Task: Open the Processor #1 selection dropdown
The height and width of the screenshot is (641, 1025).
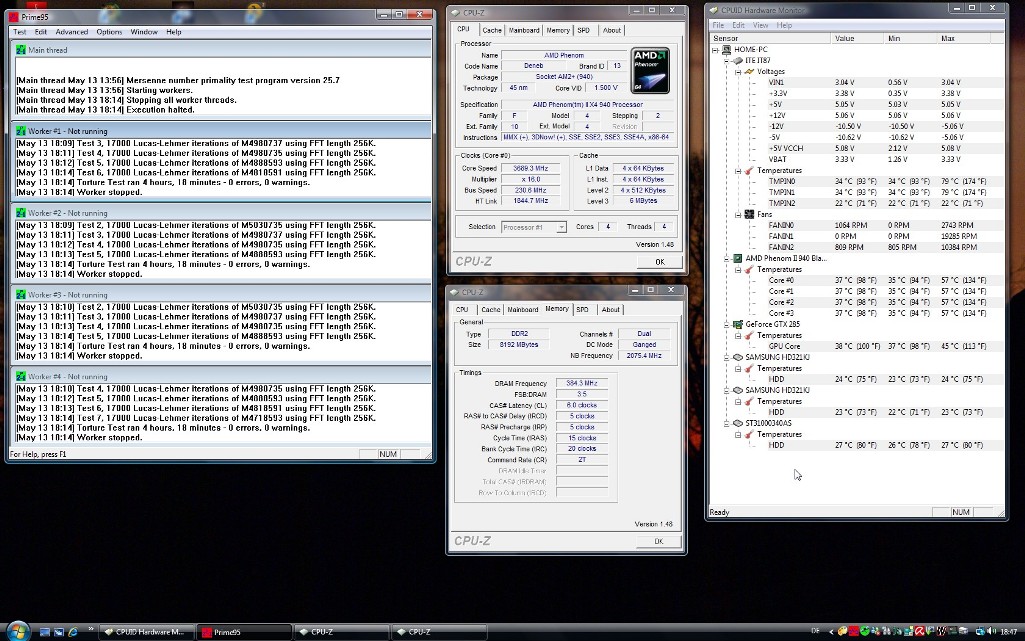Action: pos(561,227)
